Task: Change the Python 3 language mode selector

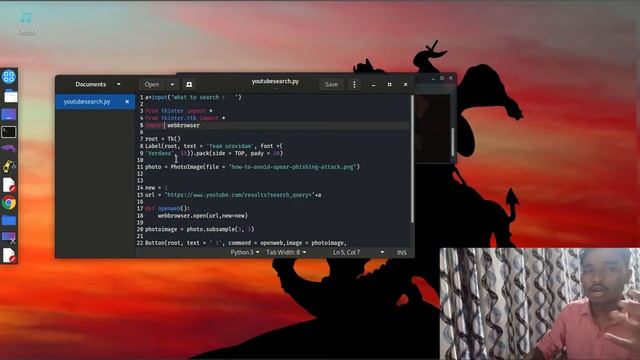Action: tap(244, 253)
